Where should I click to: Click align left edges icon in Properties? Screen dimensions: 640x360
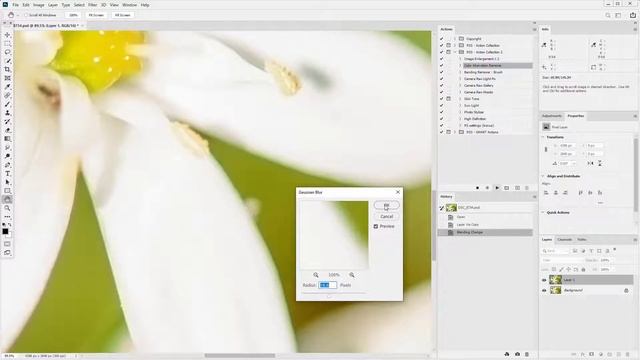[x=546, y=193]
